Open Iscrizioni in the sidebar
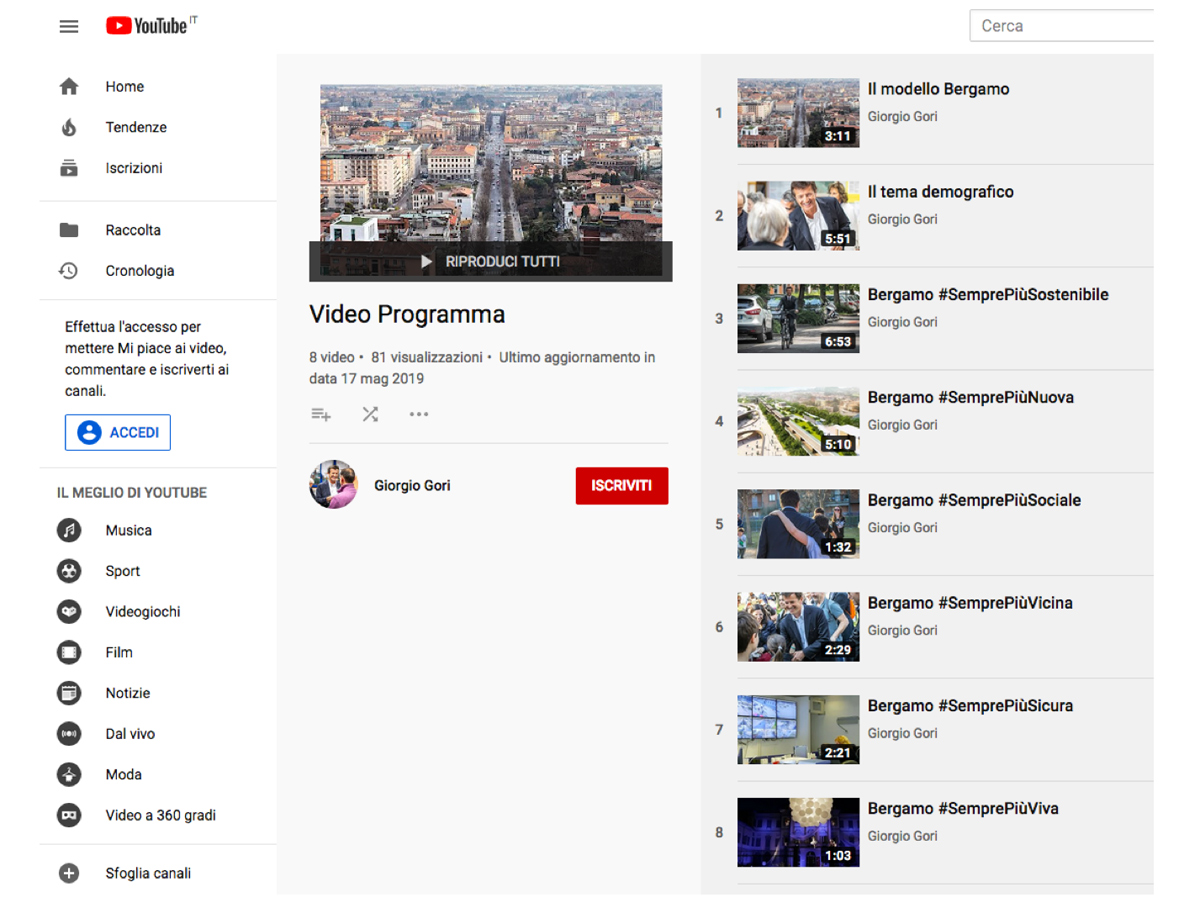 coord(134,168)
